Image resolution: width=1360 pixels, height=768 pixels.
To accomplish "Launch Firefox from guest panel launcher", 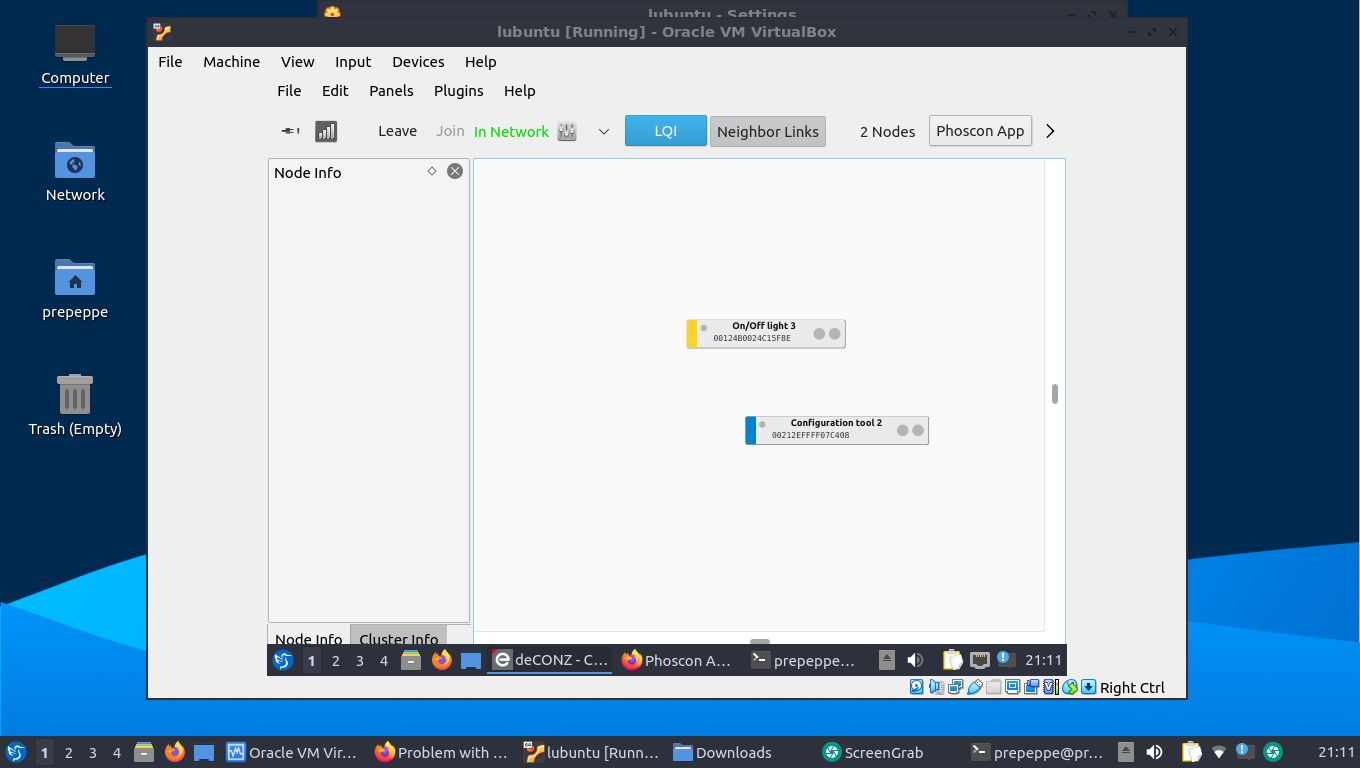I will tap(441, 660).
